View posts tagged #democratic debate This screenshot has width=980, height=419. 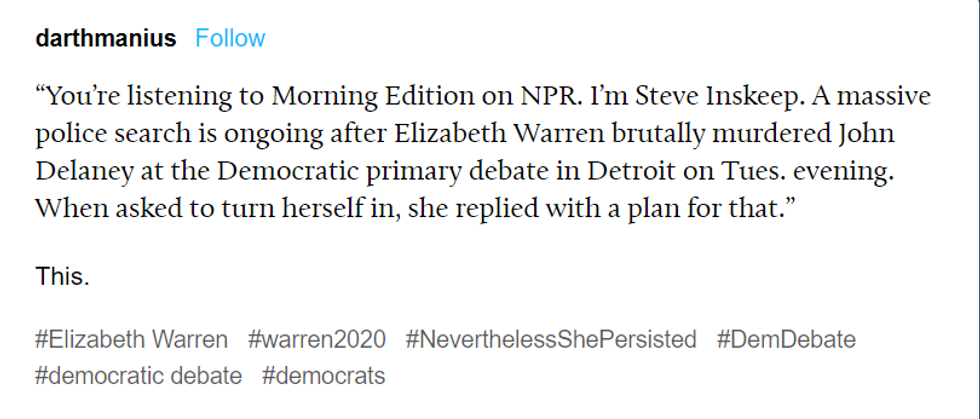[138, 376]
